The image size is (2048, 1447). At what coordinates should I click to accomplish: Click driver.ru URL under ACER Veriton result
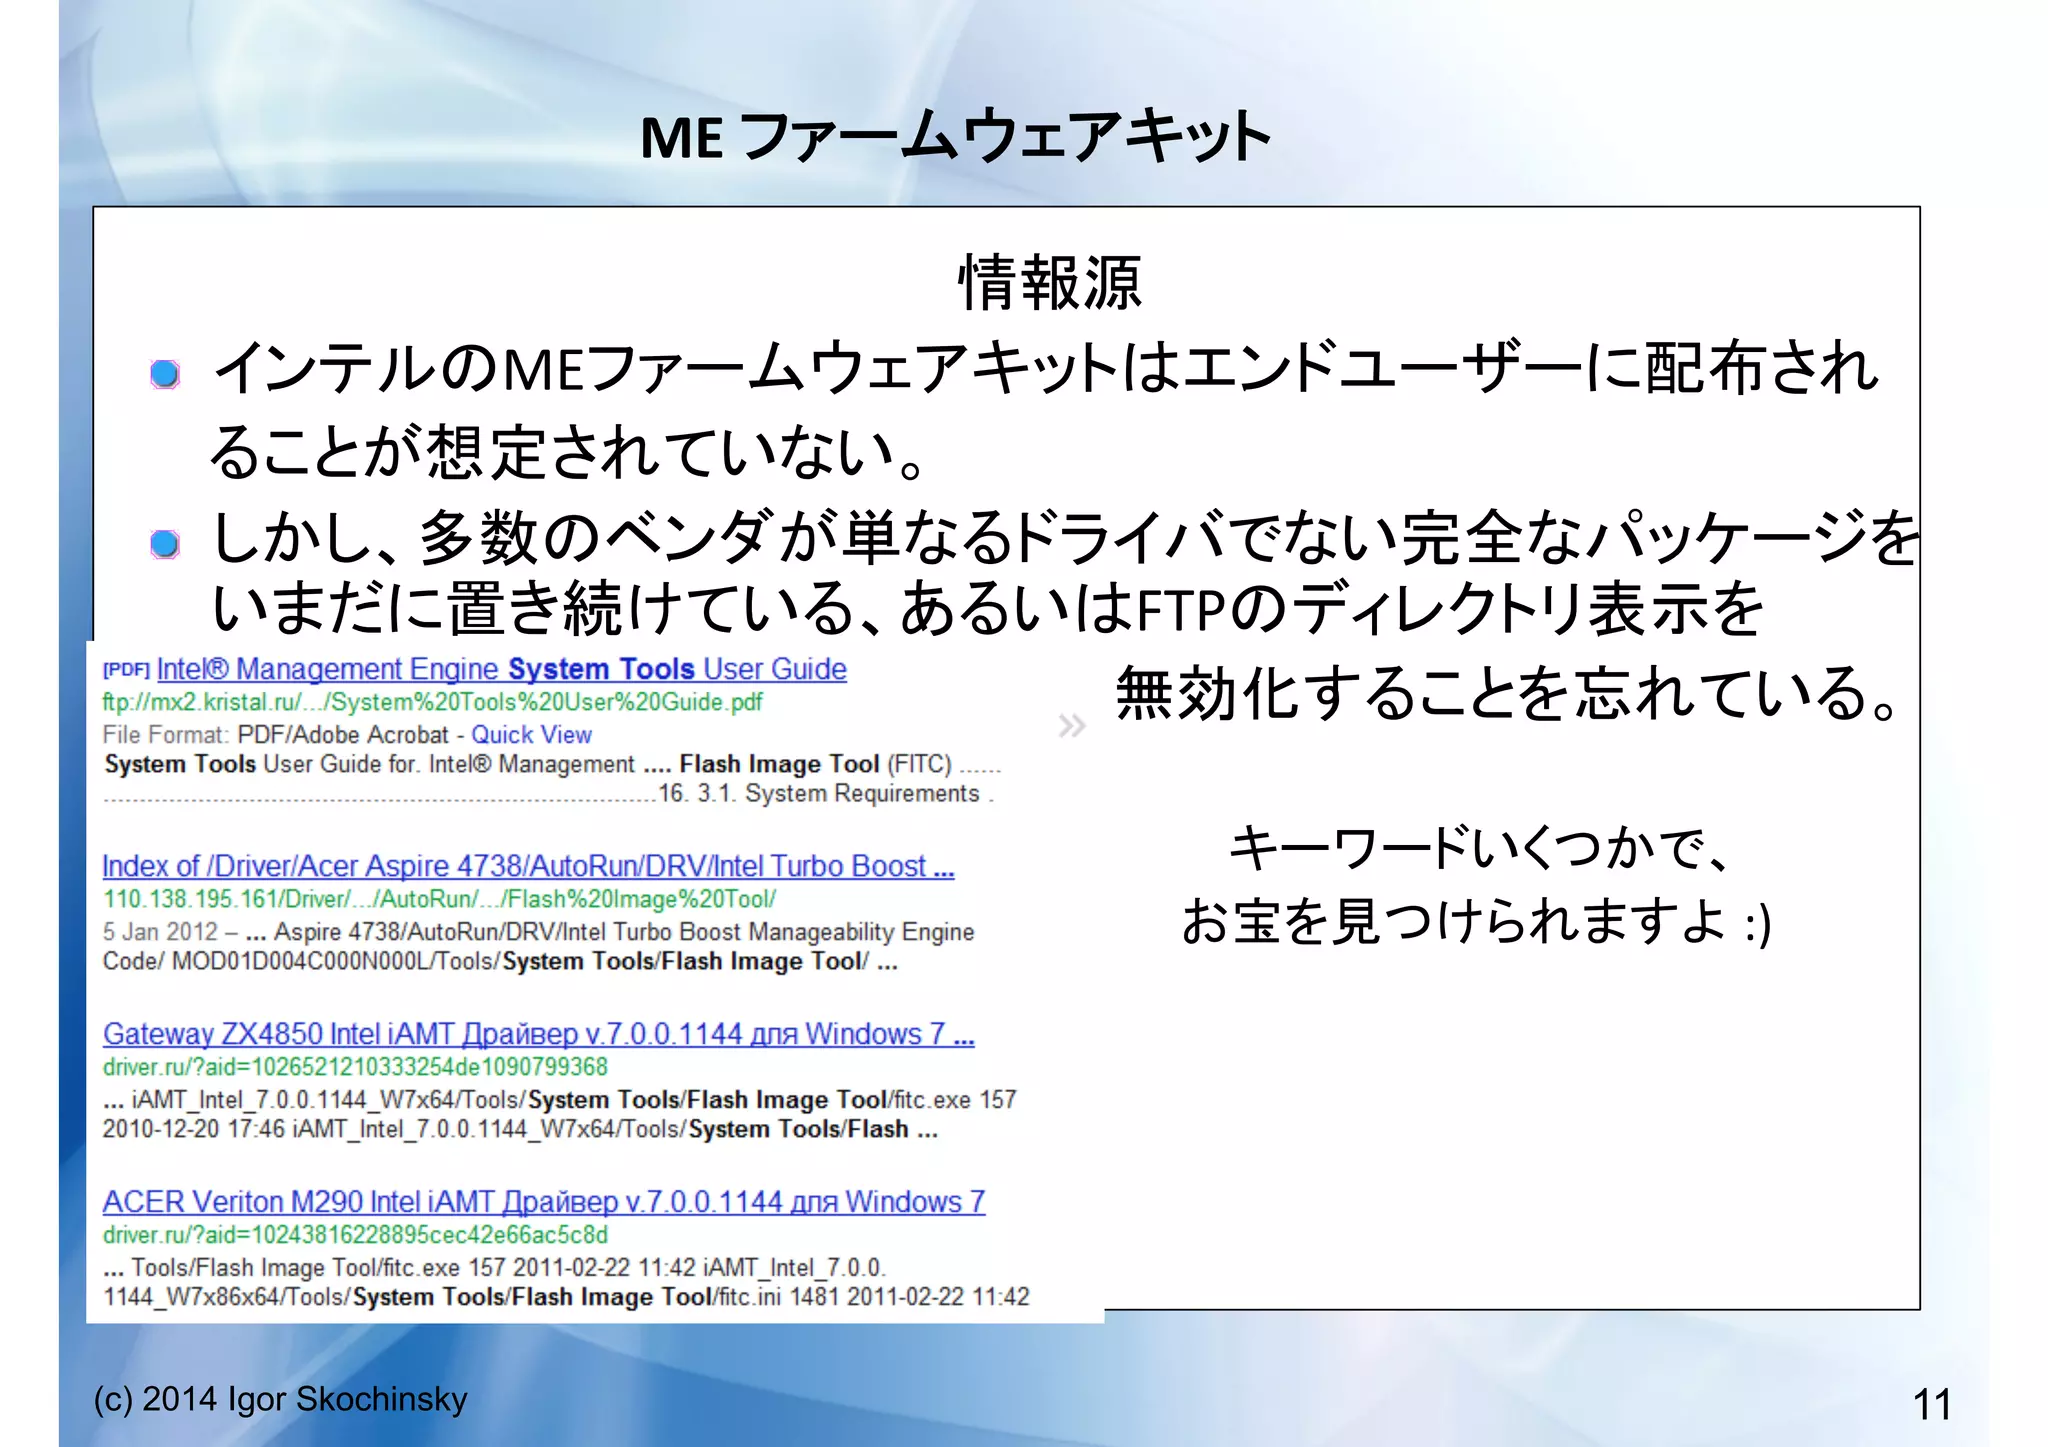355,1235
